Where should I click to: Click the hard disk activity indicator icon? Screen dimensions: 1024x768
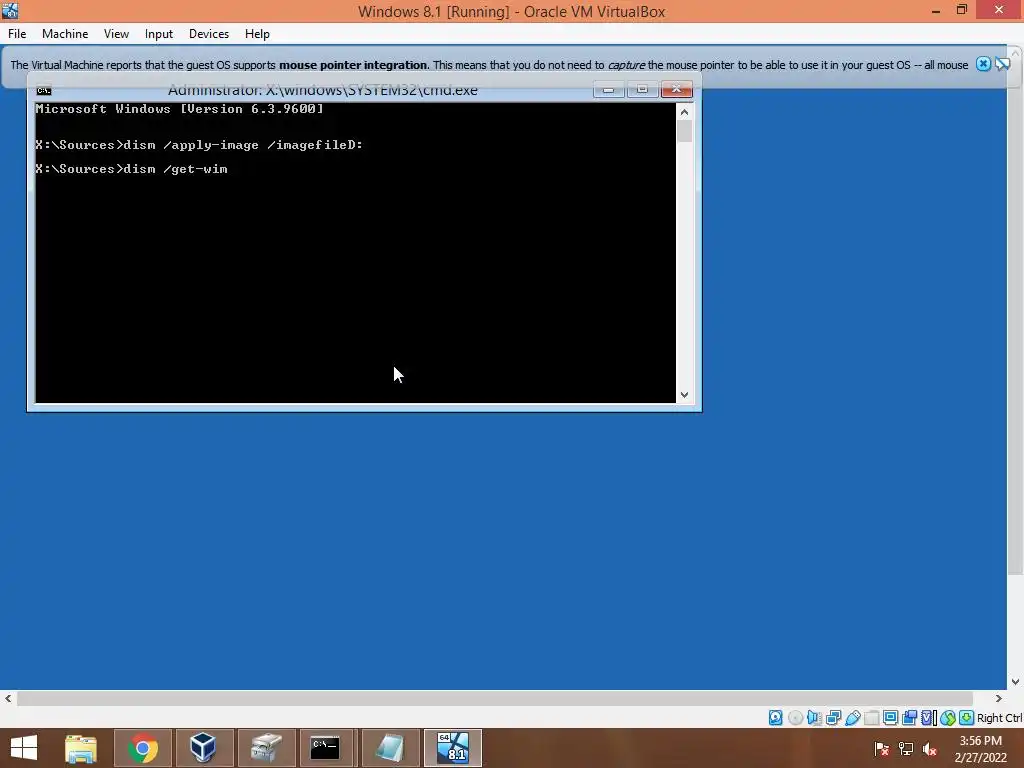pos(775,718)
